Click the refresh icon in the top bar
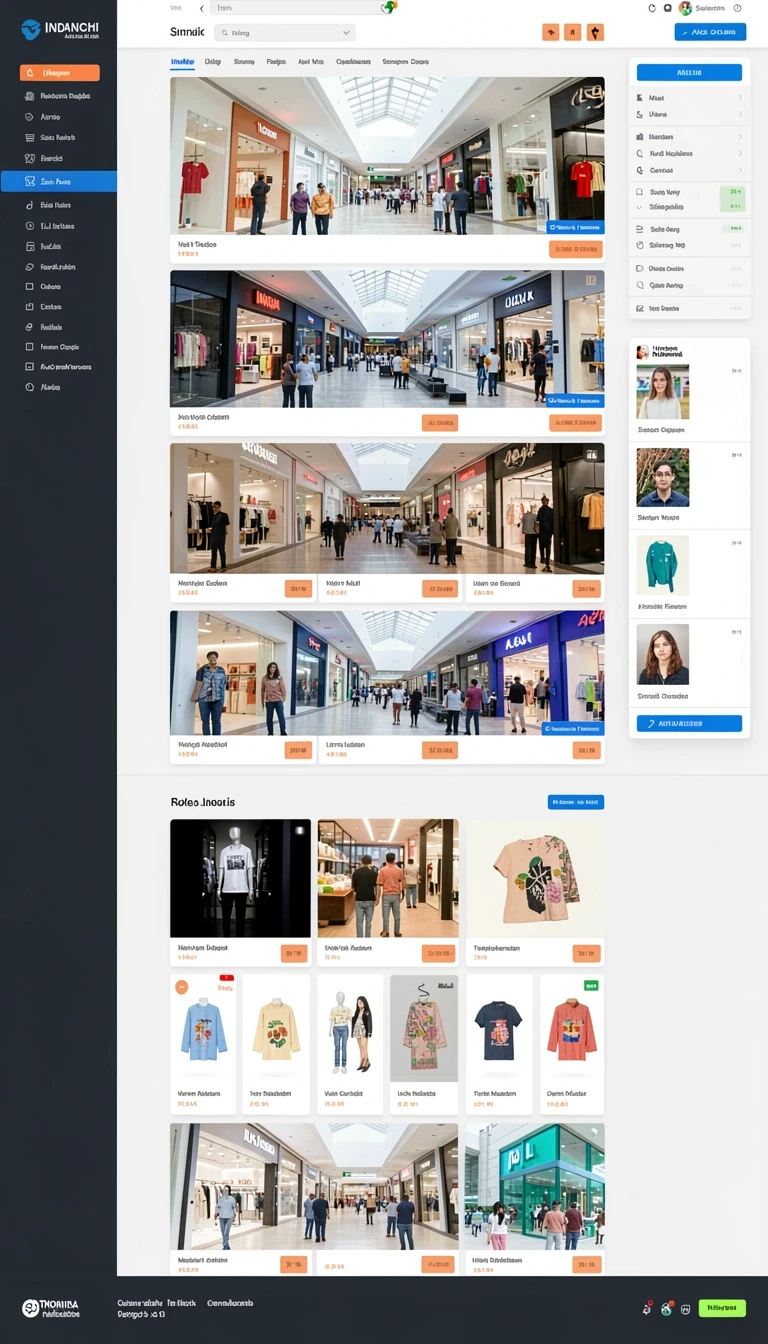Viewport: 768px width, 1344px height. [652, 8]
